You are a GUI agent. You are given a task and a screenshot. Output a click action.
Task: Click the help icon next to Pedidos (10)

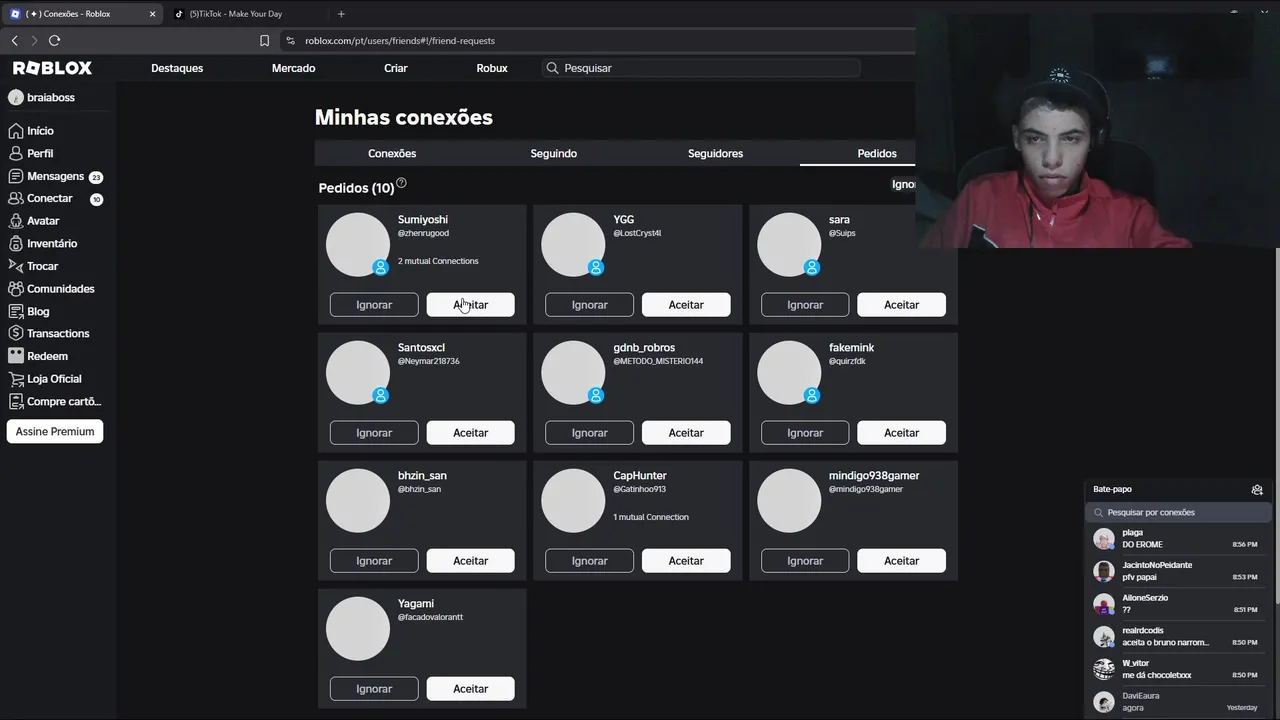click(401, 183)
